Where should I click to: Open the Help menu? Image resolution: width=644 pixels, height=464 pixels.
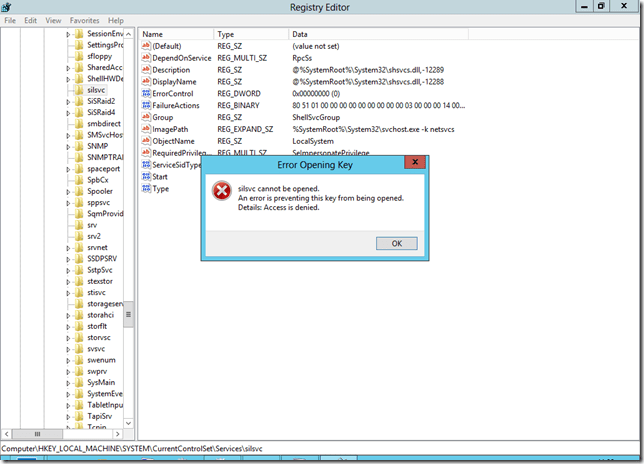coord(115,21)
